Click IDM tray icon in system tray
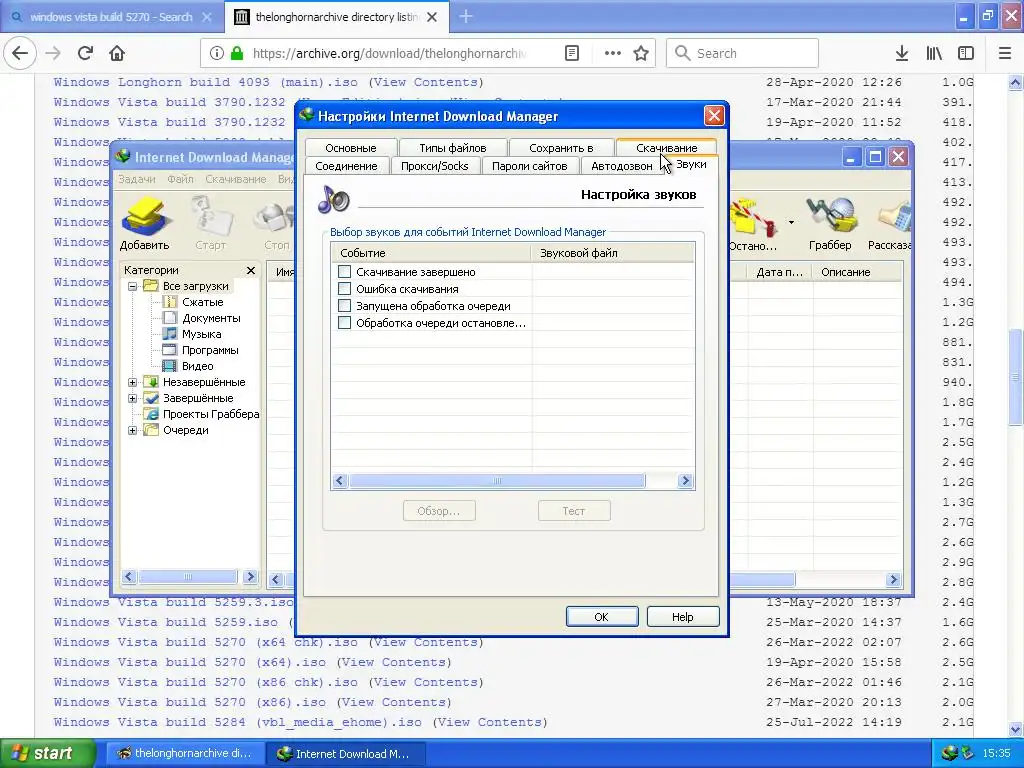This screenshot has width=1024, height=768. click(950, 753)
